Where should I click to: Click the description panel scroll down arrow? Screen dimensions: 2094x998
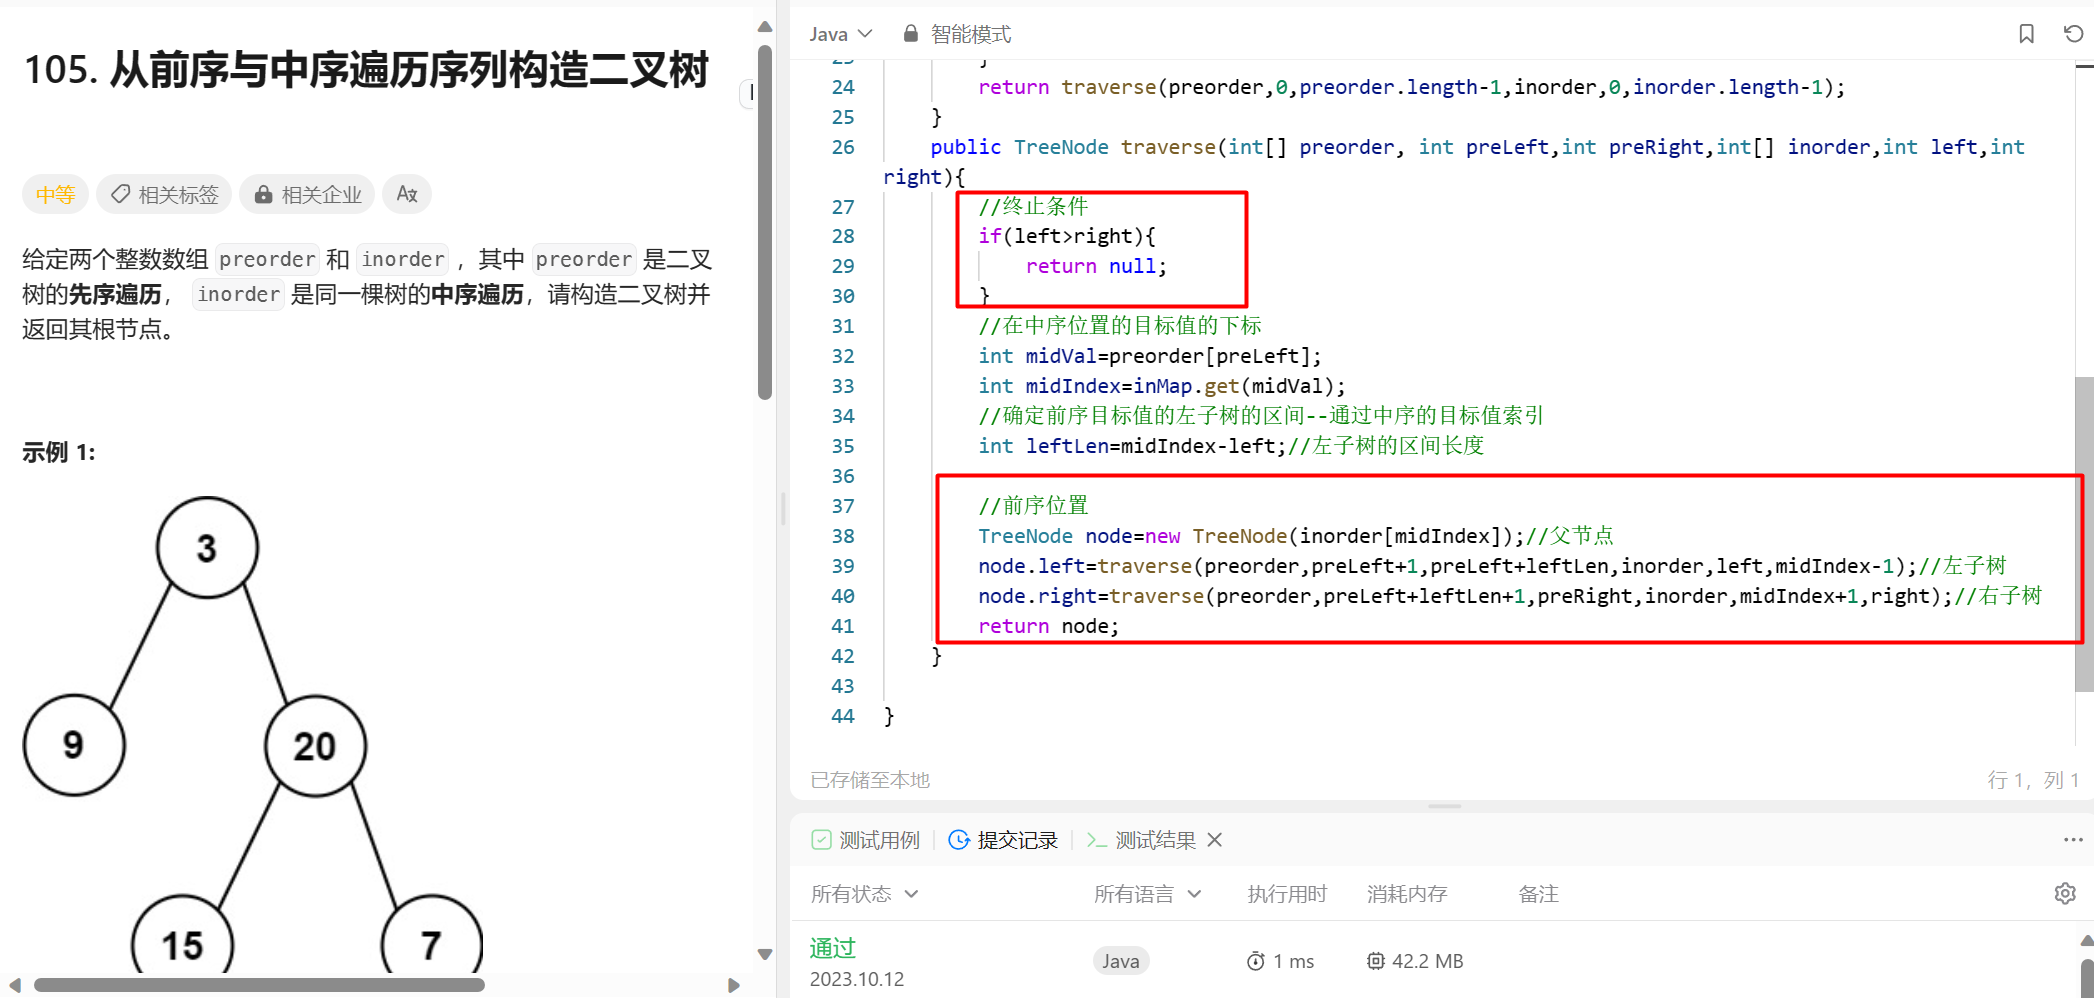765,954
